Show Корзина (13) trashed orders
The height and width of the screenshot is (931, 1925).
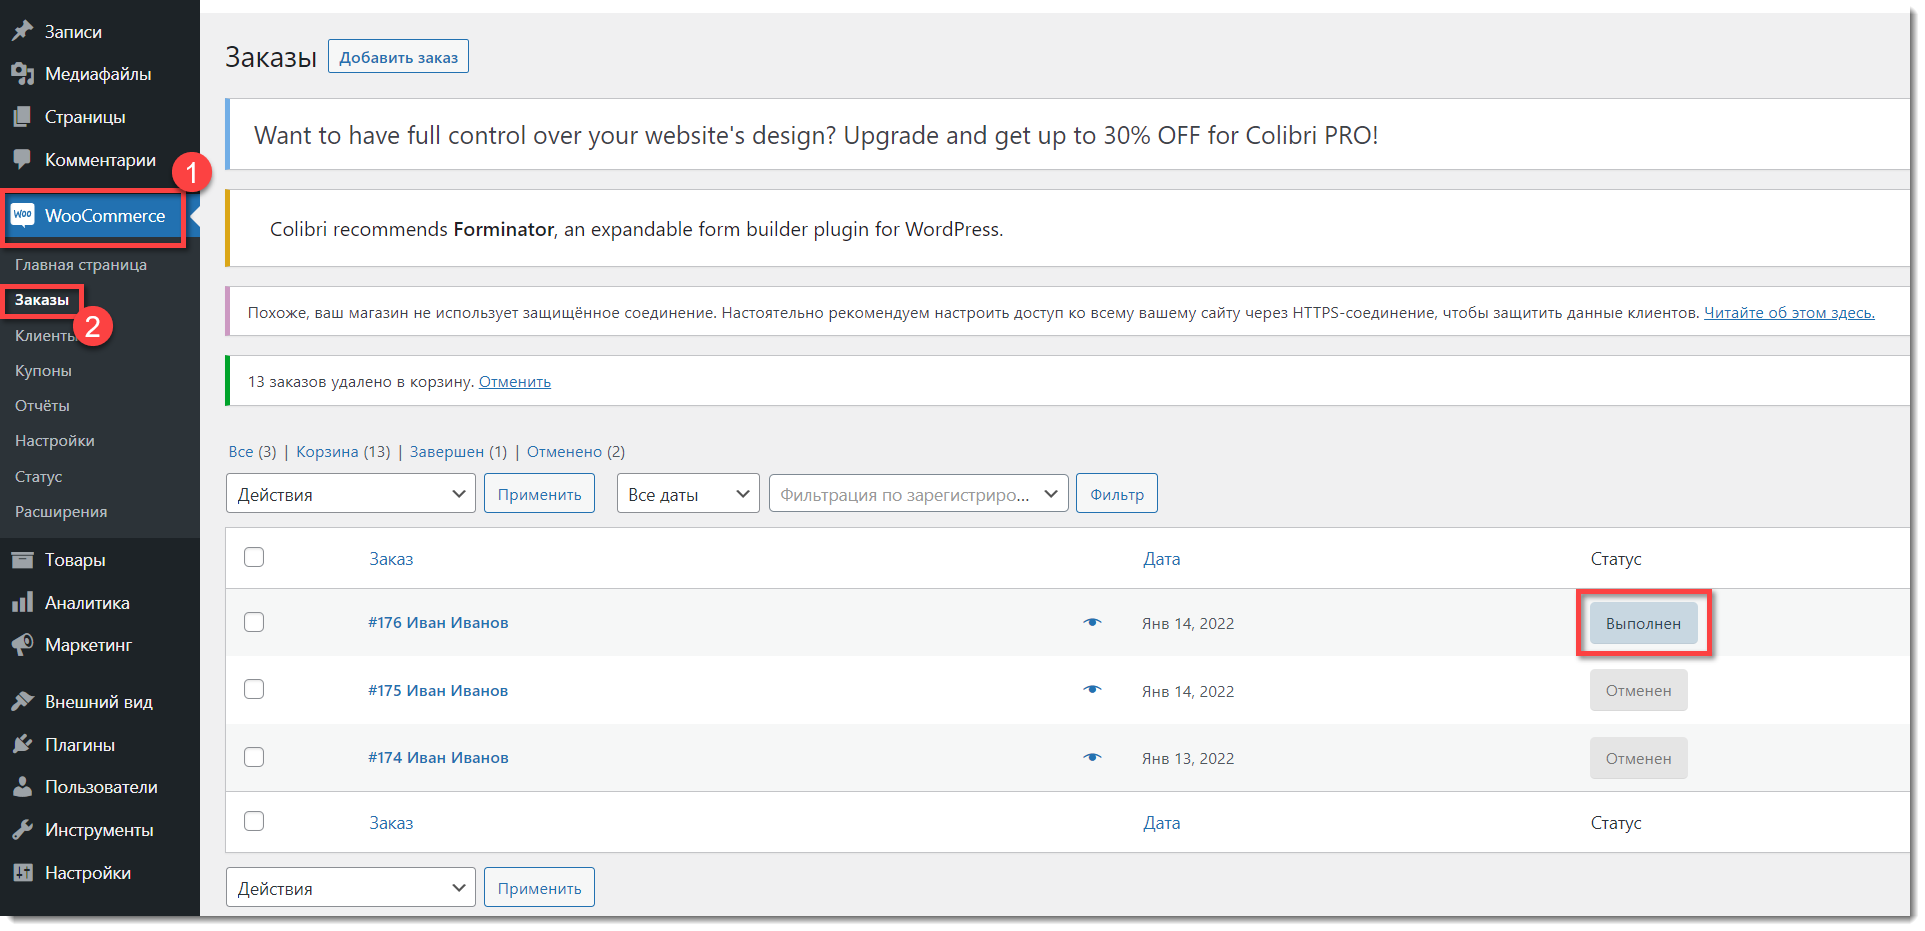pos(343,452)
